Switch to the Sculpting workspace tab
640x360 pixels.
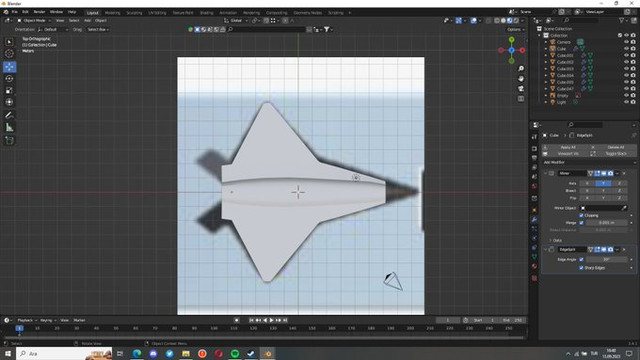(134, 13)
